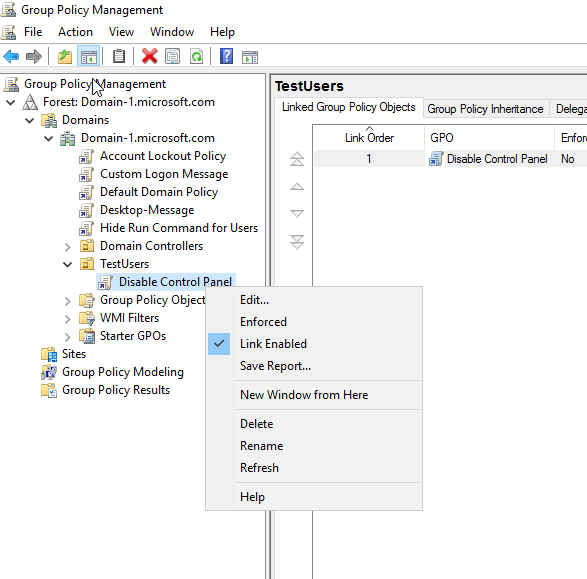Screen dimensions: 587x579
Task: Choose Rename in the context menu
Action: click(261, 446)
